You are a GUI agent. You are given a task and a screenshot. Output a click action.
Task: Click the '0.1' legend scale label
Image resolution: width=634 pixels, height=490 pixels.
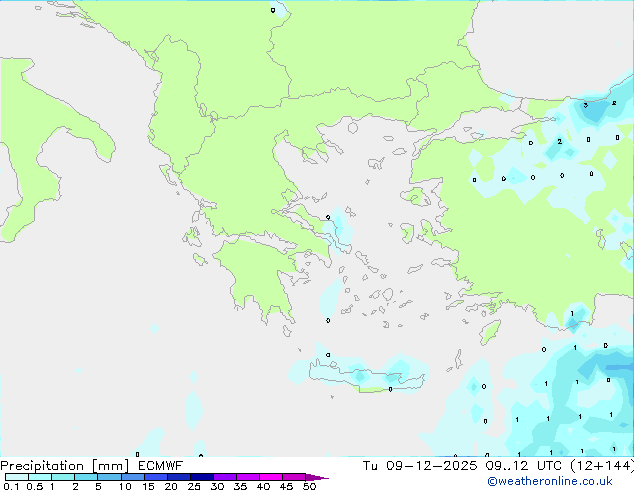[x=11, y=486]
